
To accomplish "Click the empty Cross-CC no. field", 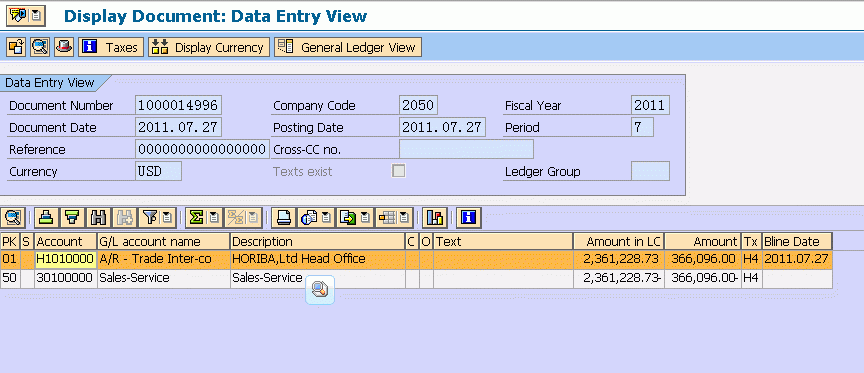I will coord(466,149).
